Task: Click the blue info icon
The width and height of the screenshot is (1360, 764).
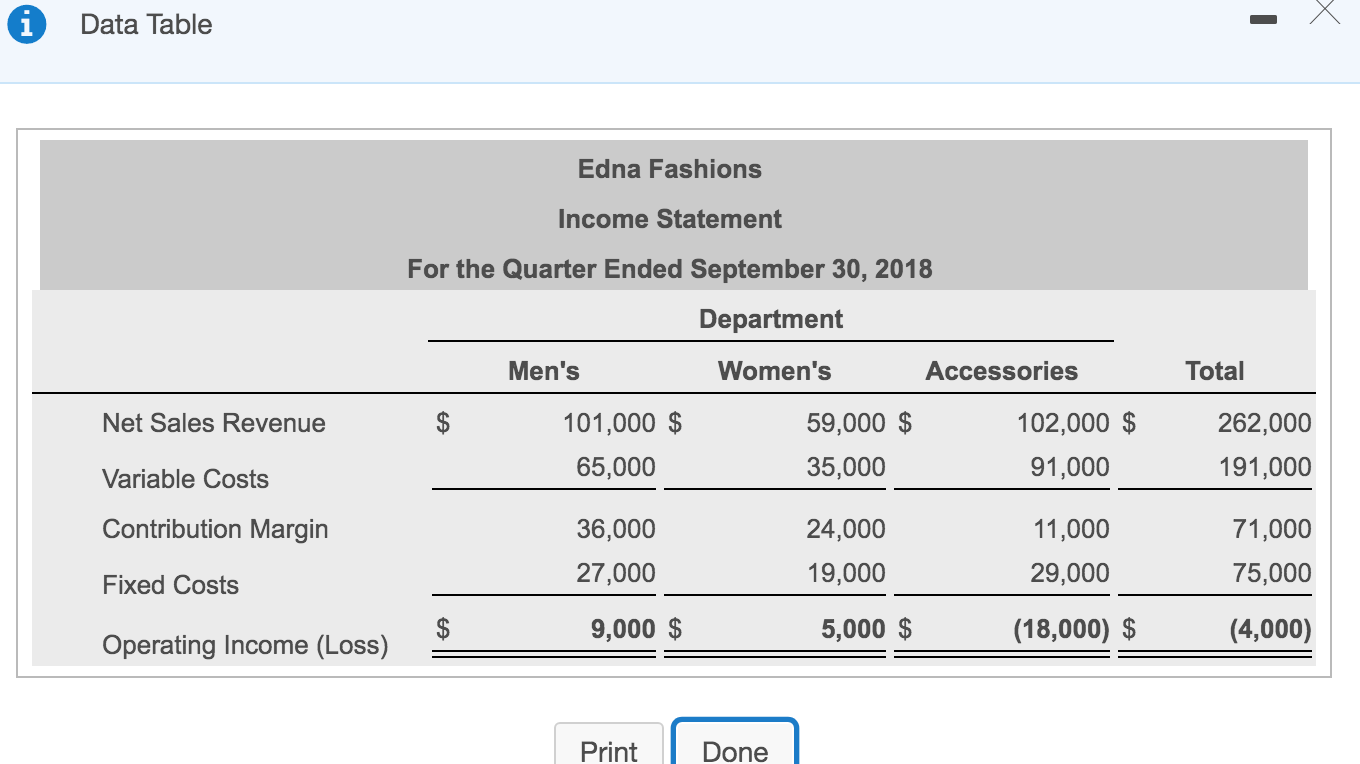Action: pyautogui.click(x=26, y=24)
